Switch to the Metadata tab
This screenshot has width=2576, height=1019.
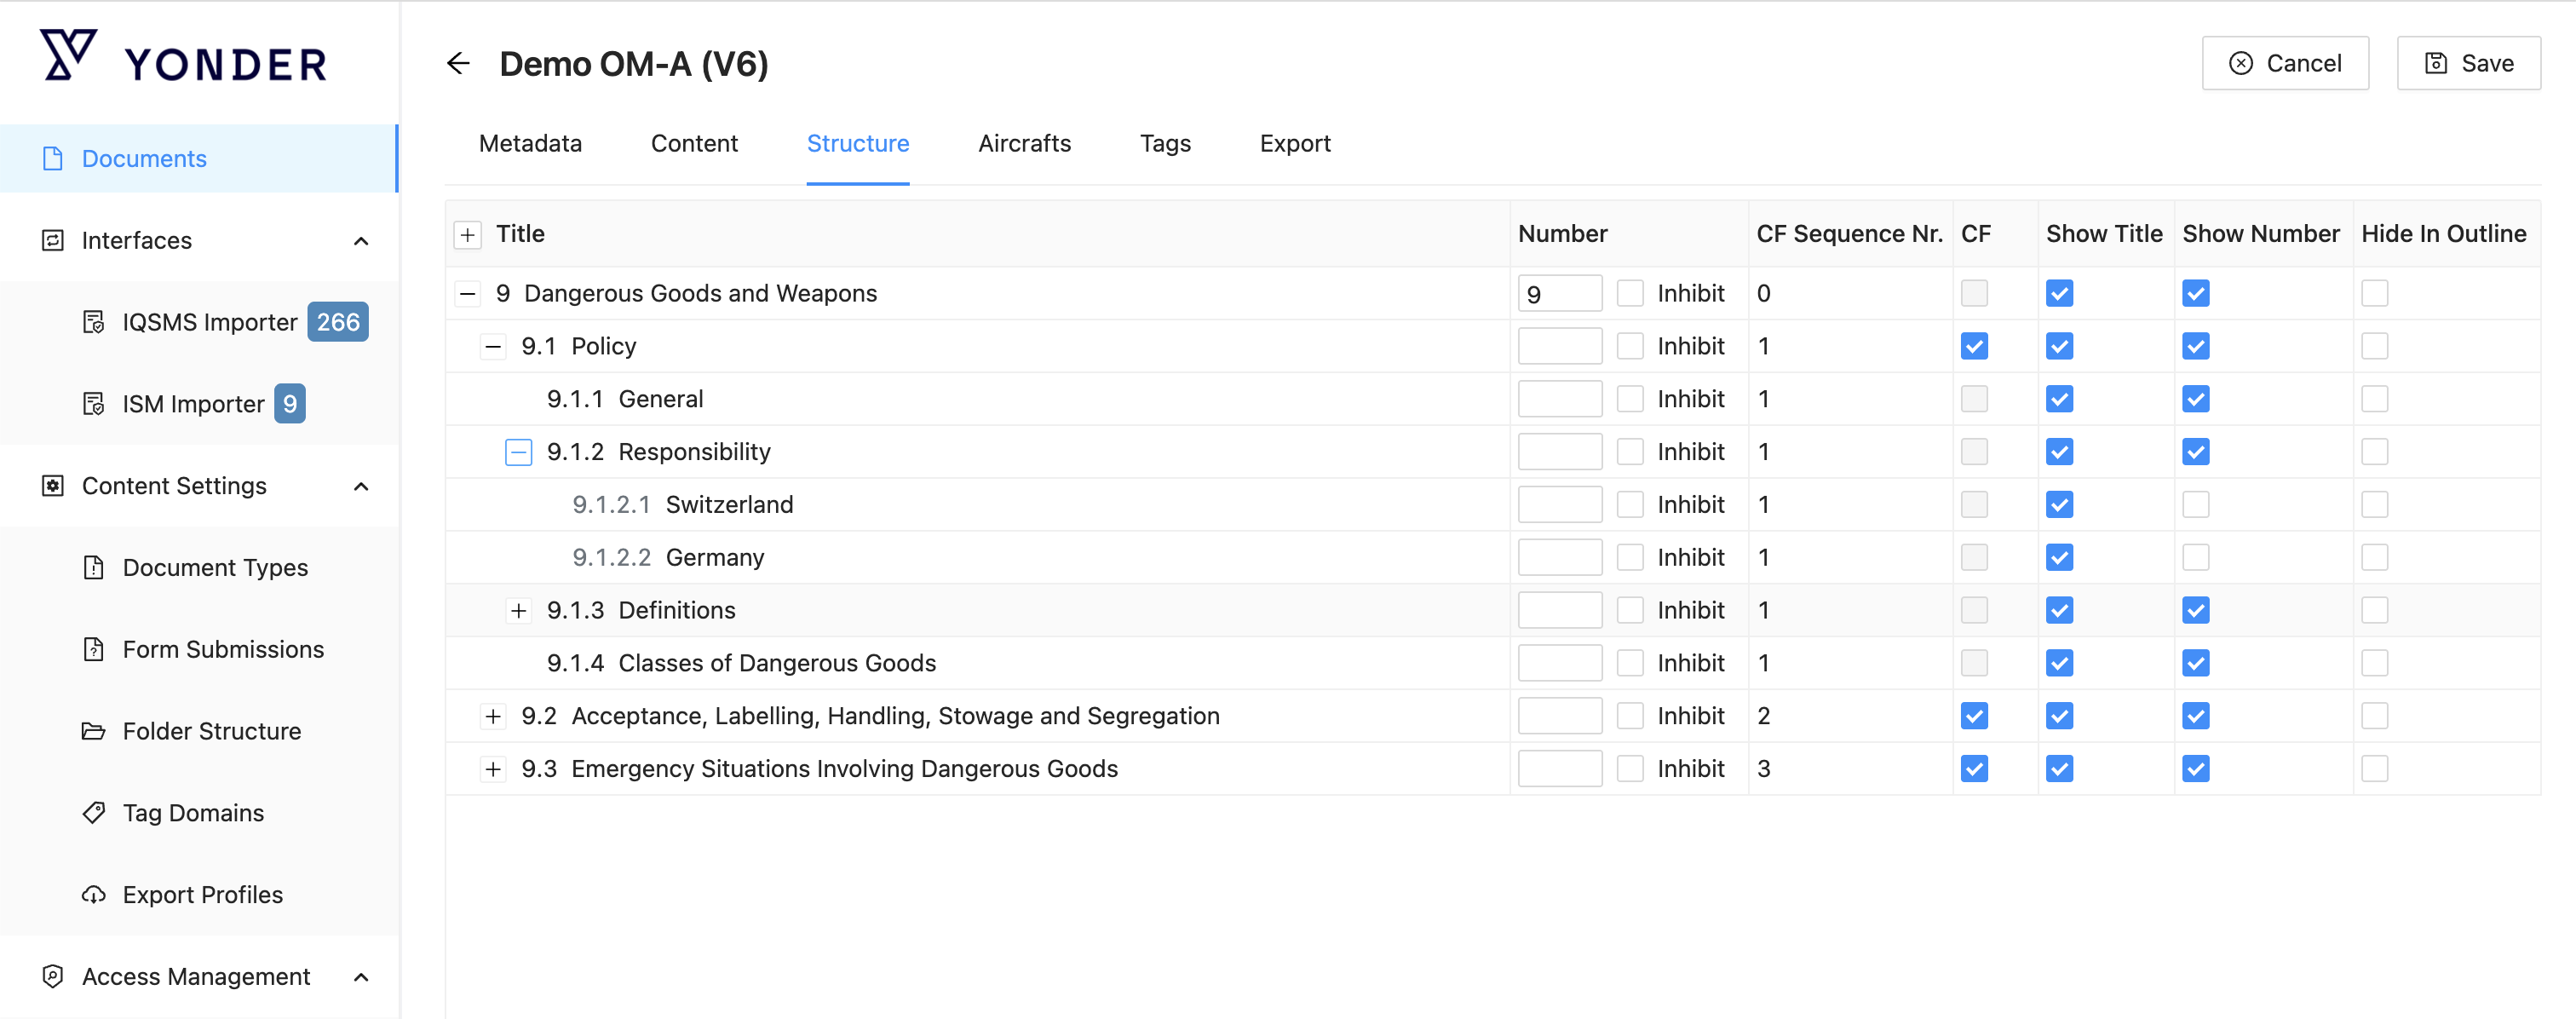(x=530, y=144)
